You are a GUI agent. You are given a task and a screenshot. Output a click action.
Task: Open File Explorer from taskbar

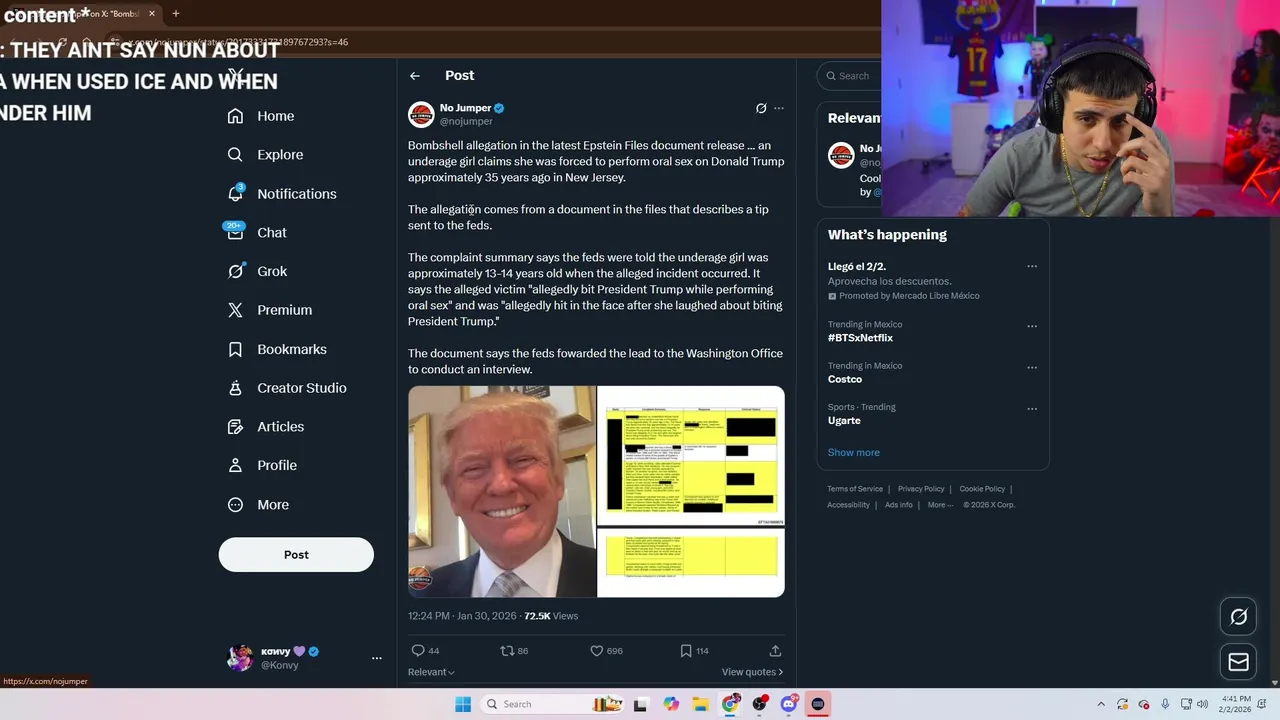coord(701,704)
